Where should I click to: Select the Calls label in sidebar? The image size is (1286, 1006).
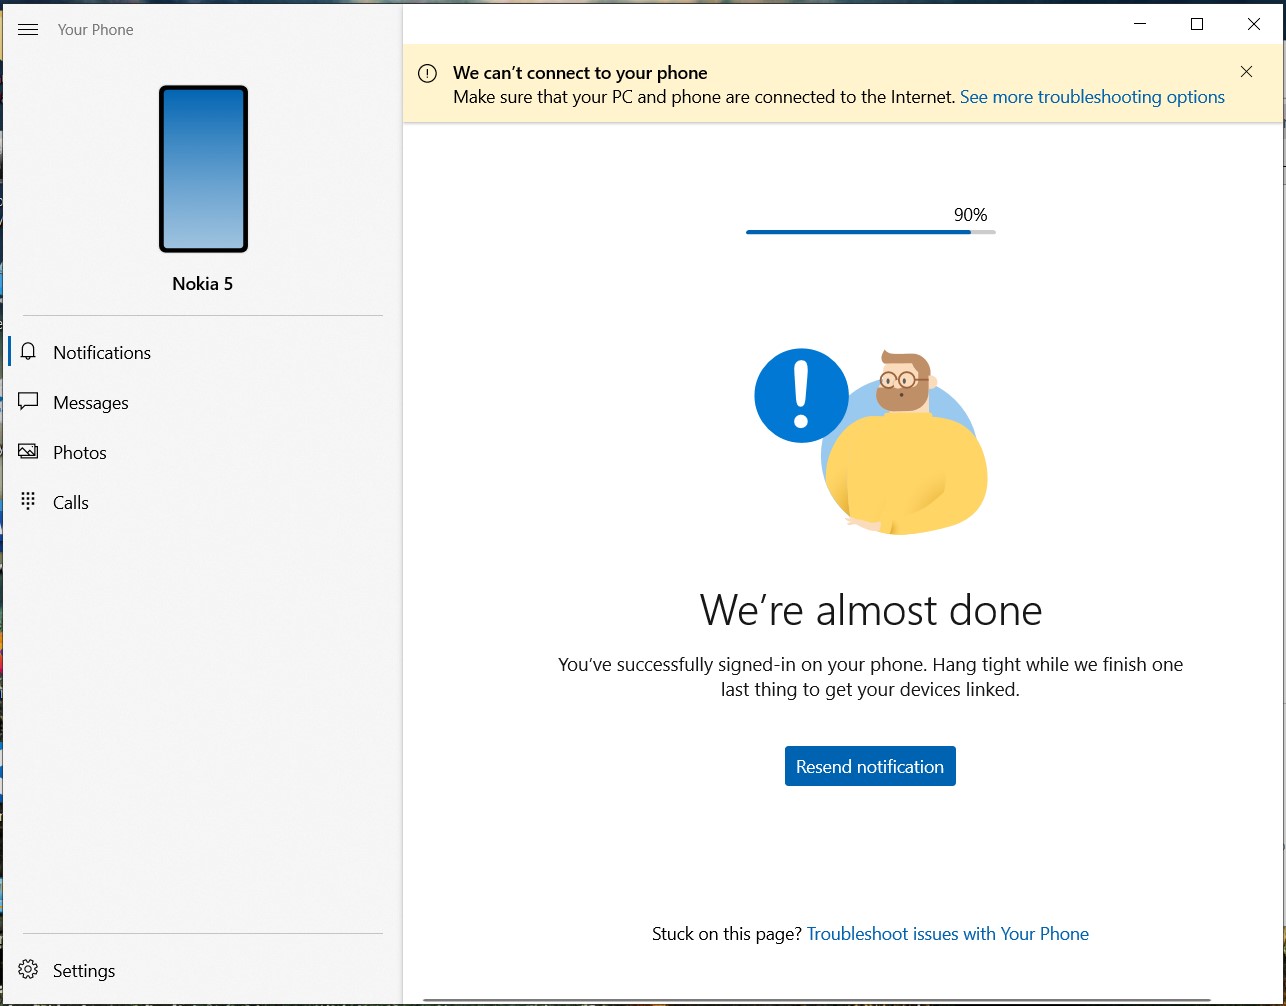pos(71,502)
